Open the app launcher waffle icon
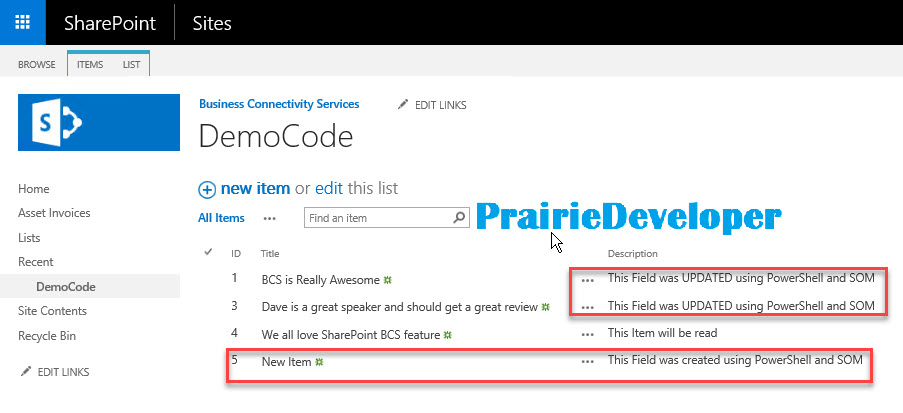903x413 pixels. click(x=22, y=22)
